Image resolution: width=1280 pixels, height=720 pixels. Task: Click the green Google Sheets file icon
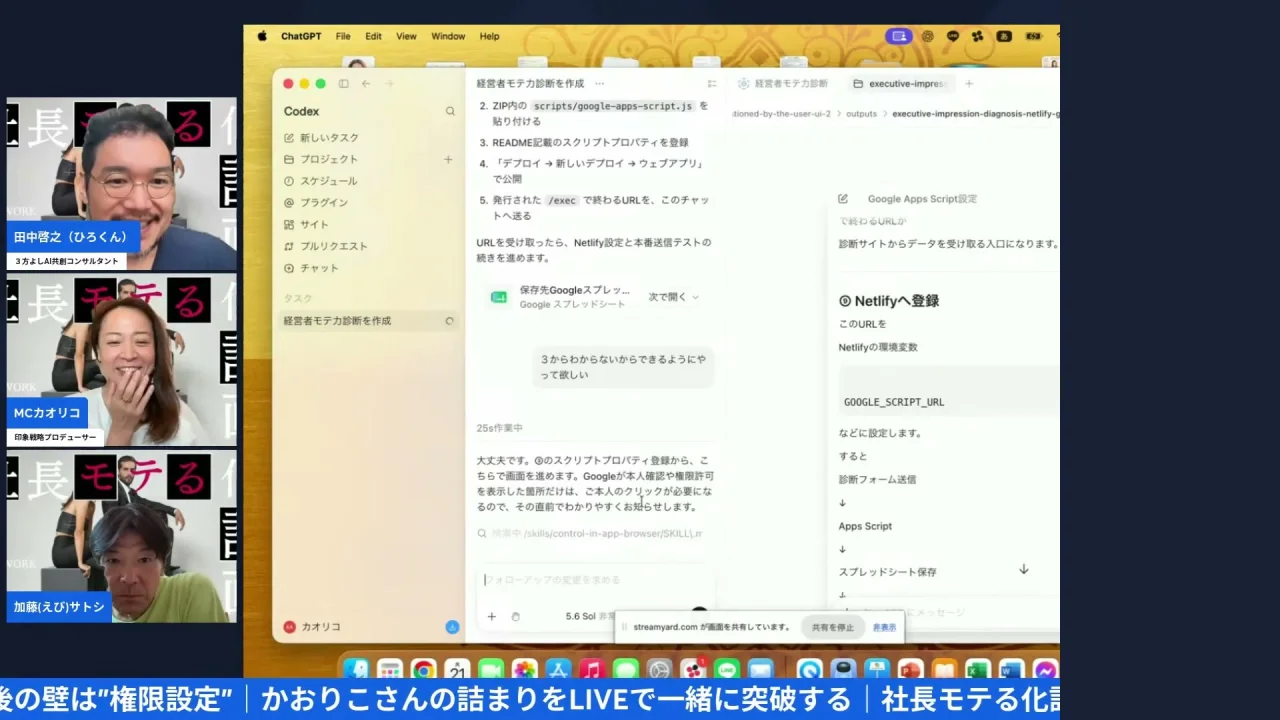point(498,297)
